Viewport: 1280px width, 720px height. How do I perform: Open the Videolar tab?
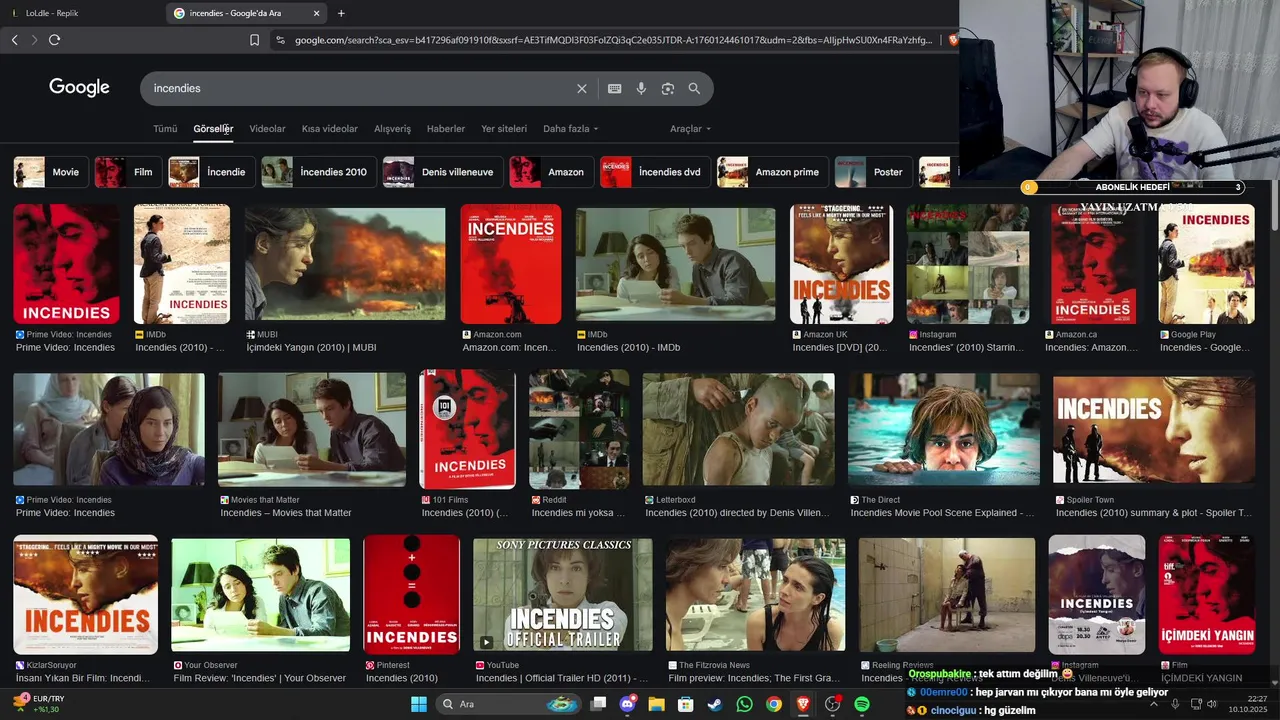click(x=267, y=129)
